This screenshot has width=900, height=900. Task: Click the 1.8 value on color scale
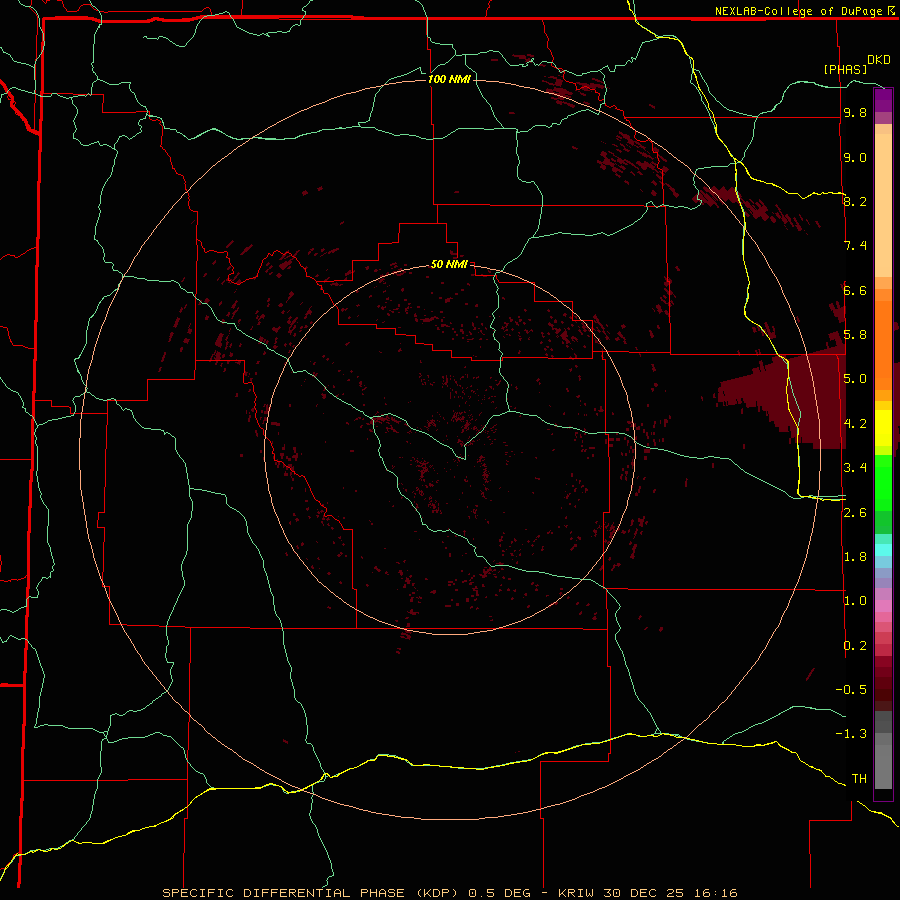(x=855, y=557)
